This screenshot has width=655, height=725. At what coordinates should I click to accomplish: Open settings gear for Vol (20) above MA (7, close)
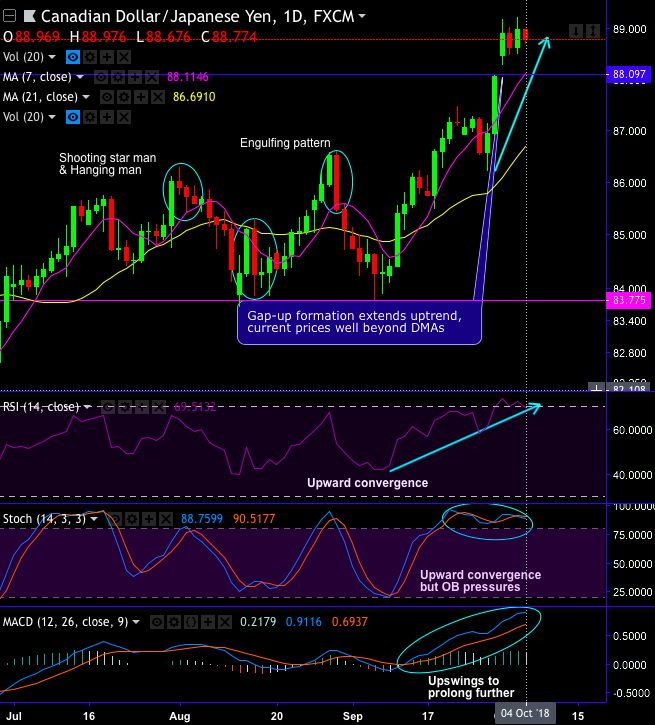[x=90, y=57]
